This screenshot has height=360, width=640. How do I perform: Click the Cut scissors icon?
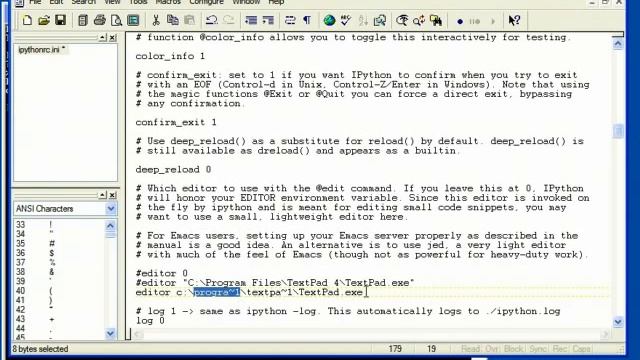[x=156, y=20]
